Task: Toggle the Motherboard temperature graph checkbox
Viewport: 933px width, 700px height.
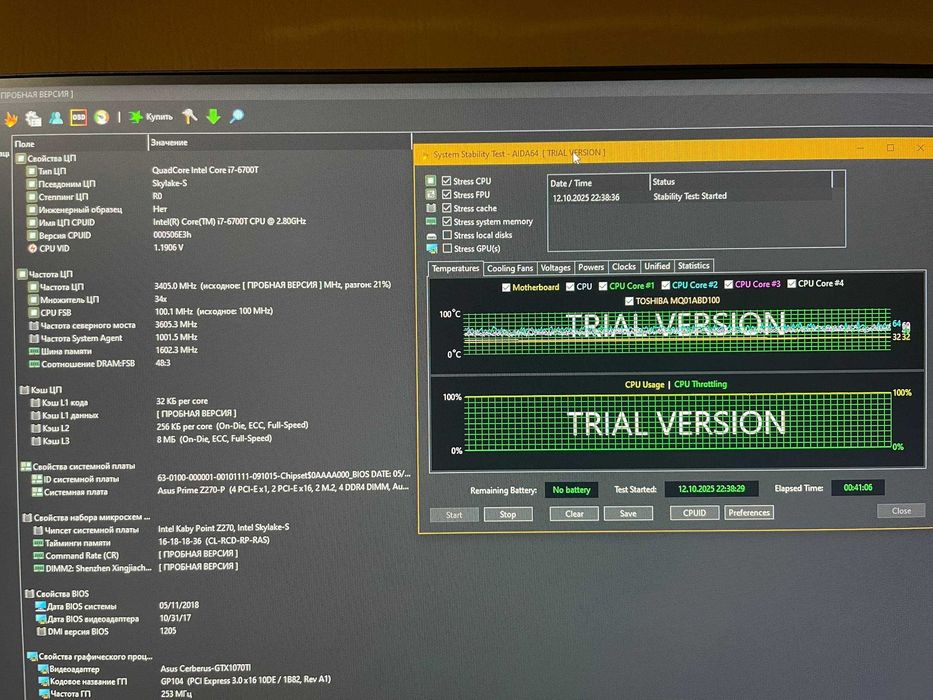Action: pos(506,288)
